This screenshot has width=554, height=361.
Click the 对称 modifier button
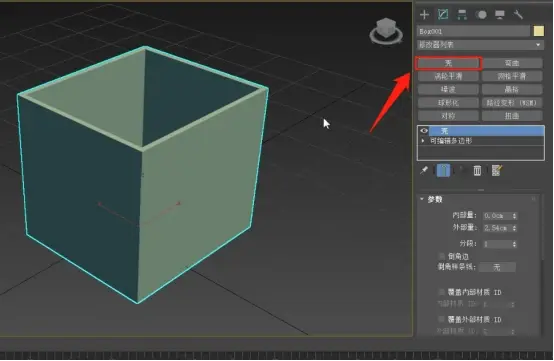(448, 116)
